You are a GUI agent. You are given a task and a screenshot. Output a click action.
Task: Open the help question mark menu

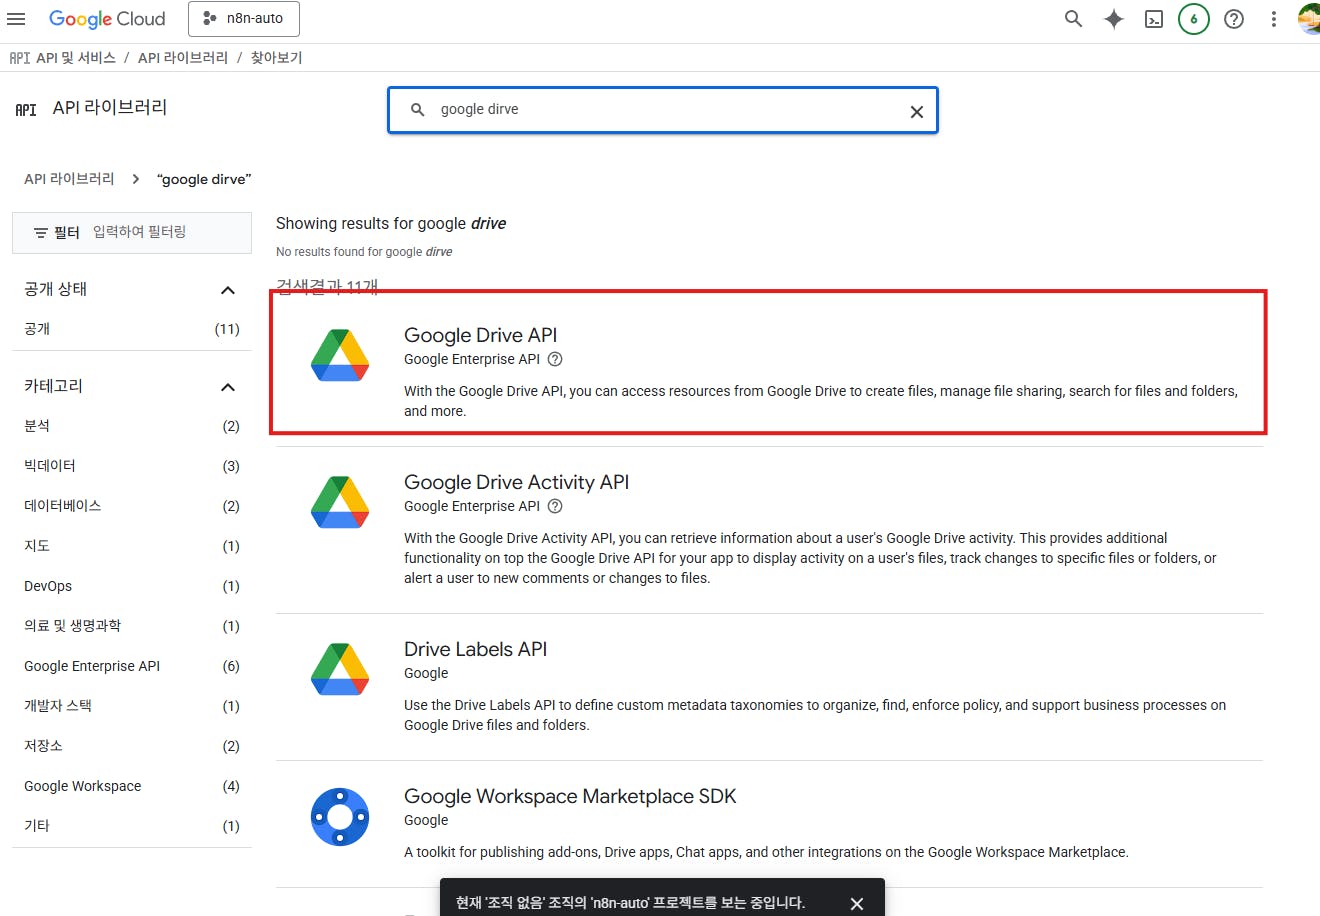[x=1234, y=18]
